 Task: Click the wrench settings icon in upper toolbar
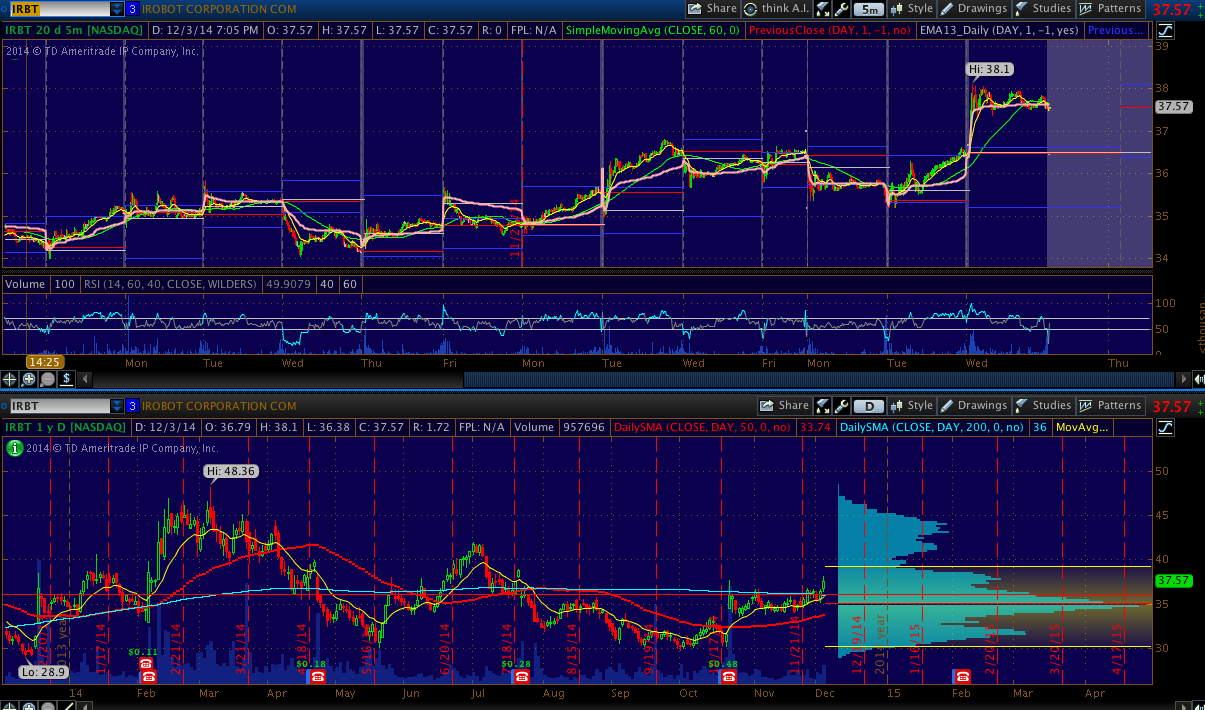point(842,9)
